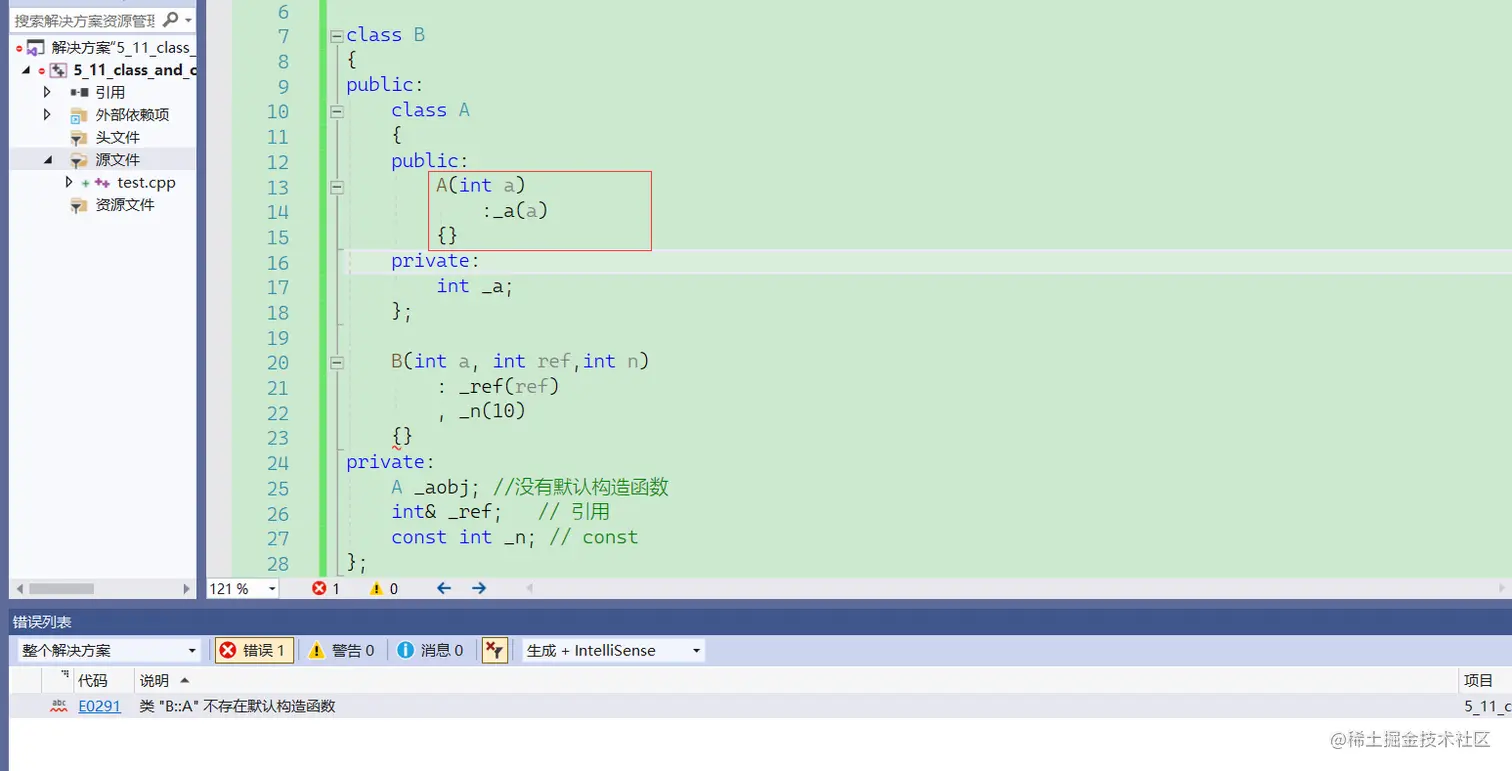Select the 引用 tree item
The width and height of the screenshot is (1512, 771).
coord(110,92)
